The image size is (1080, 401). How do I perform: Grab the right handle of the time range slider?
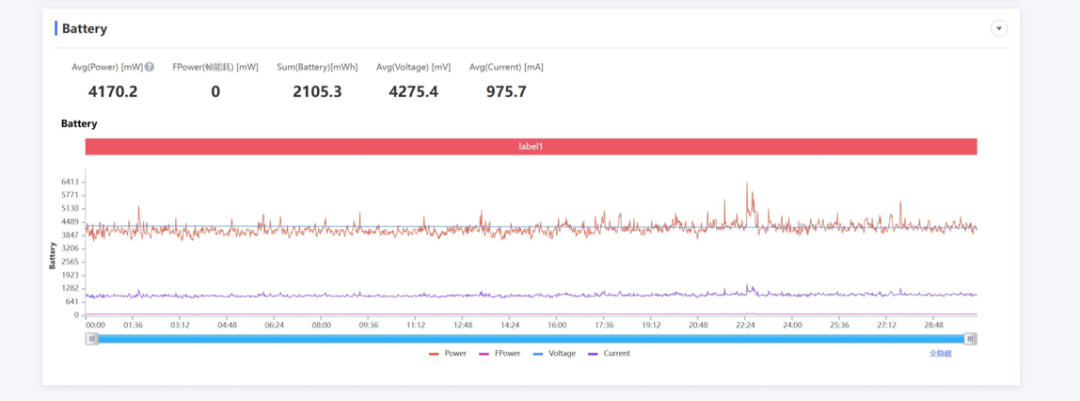click(970, 338)
